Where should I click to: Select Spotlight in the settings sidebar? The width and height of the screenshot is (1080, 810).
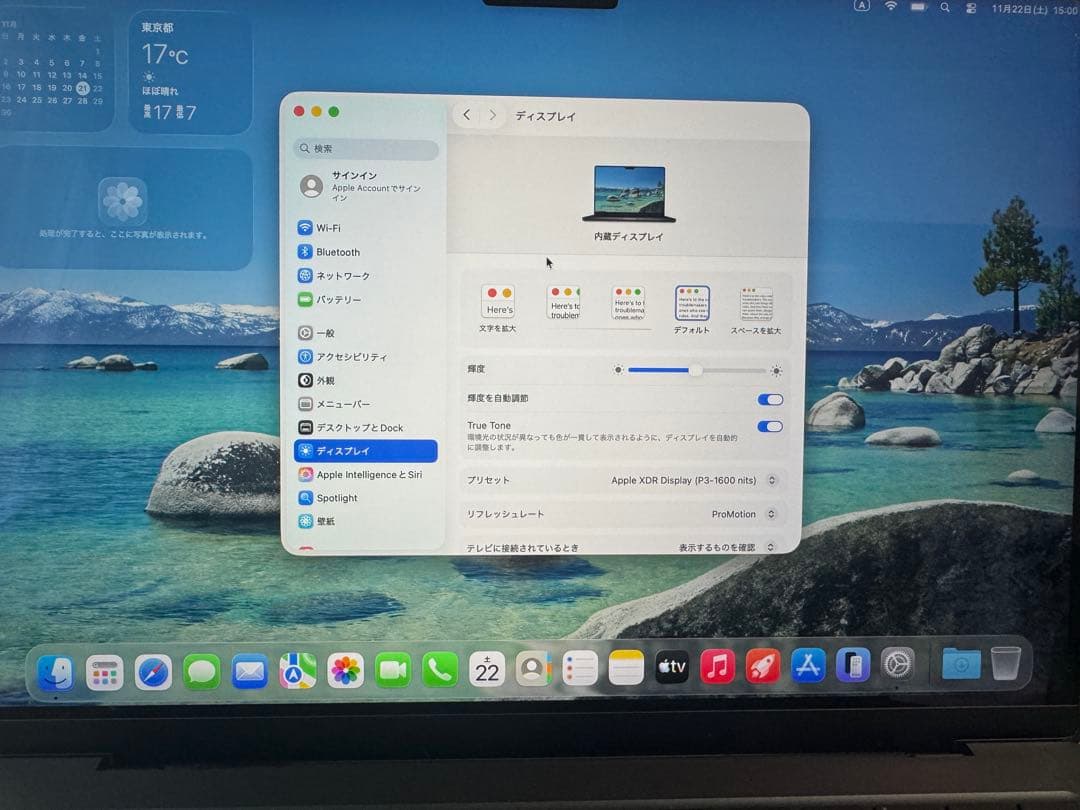pos(335,497)
